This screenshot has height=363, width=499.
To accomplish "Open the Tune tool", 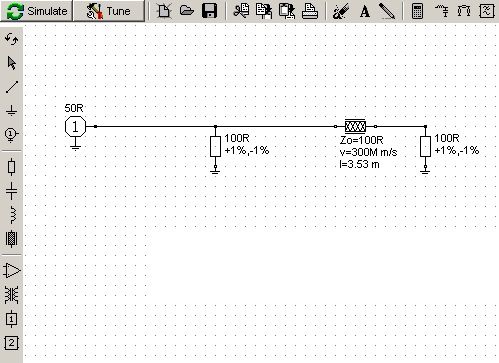I will point(109,11).
